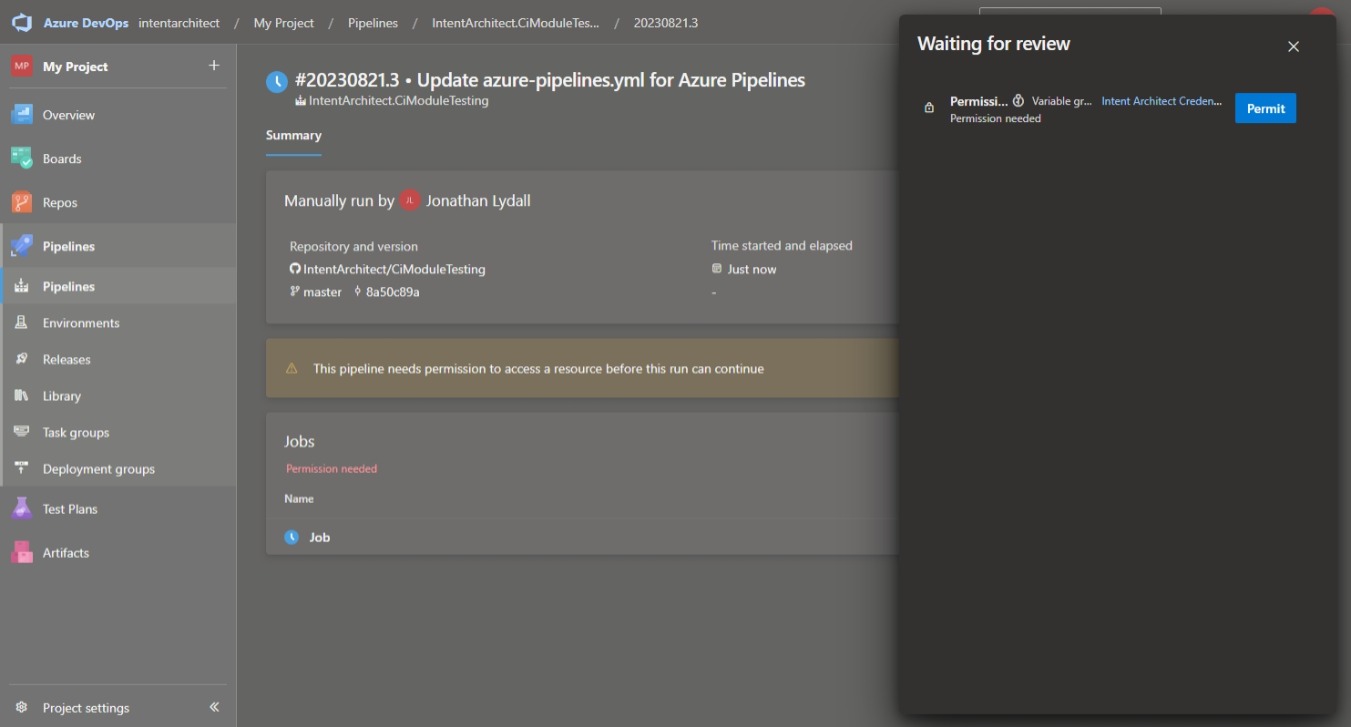The width and height of the screenshot is (1351, 727).
Task: Click commit hash 8a50c89a
Action: (393, 292)
